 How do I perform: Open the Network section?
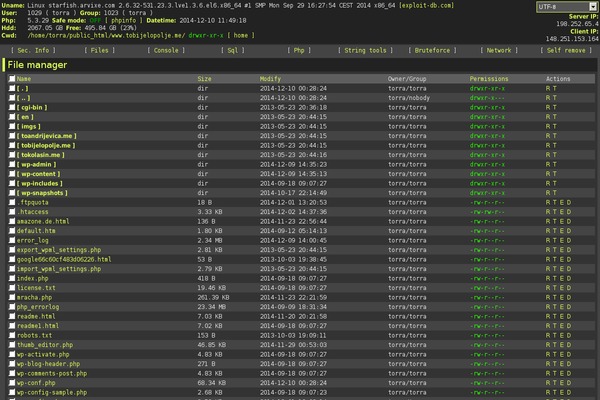(x=499, y=50)
